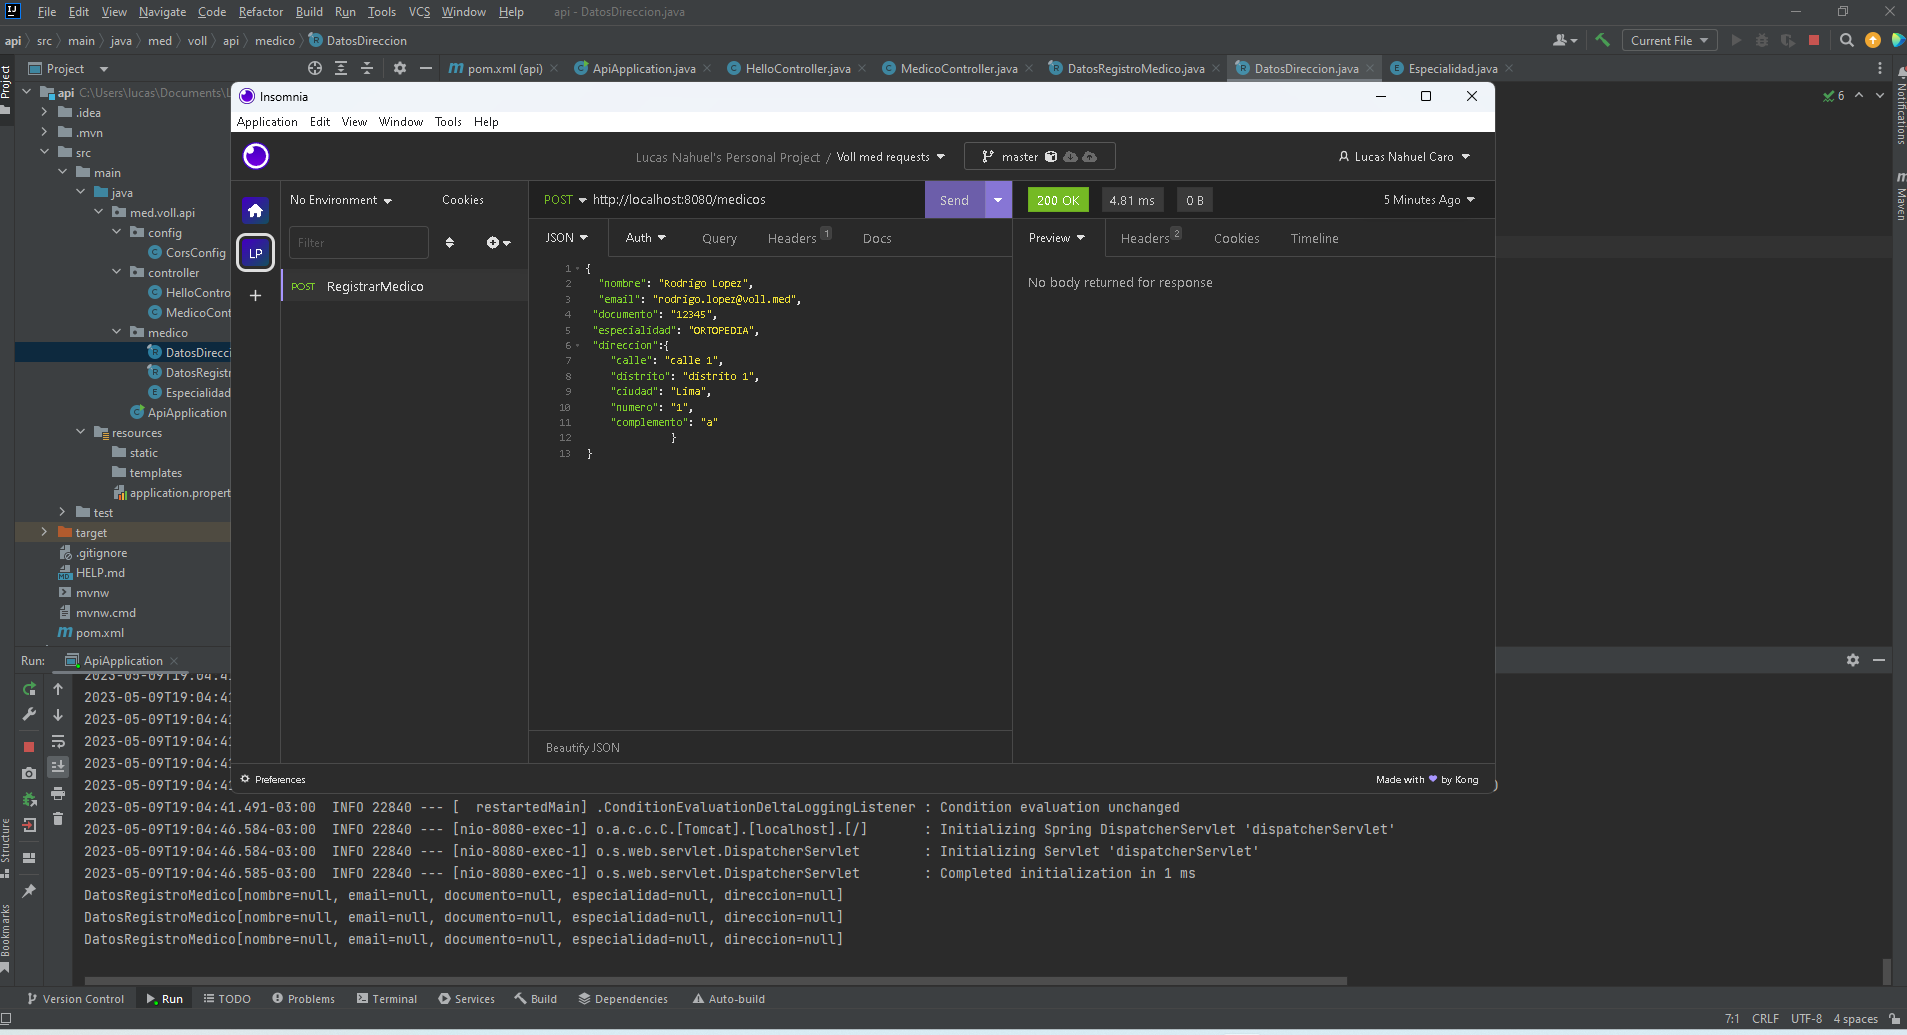Open the Docs tab in request pane
The image size is (1907, 1035).
tap(877, 239)
